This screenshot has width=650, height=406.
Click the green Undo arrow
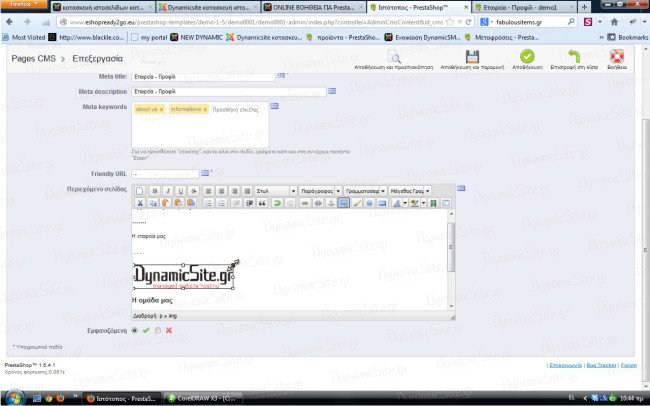tap(277, 203)
